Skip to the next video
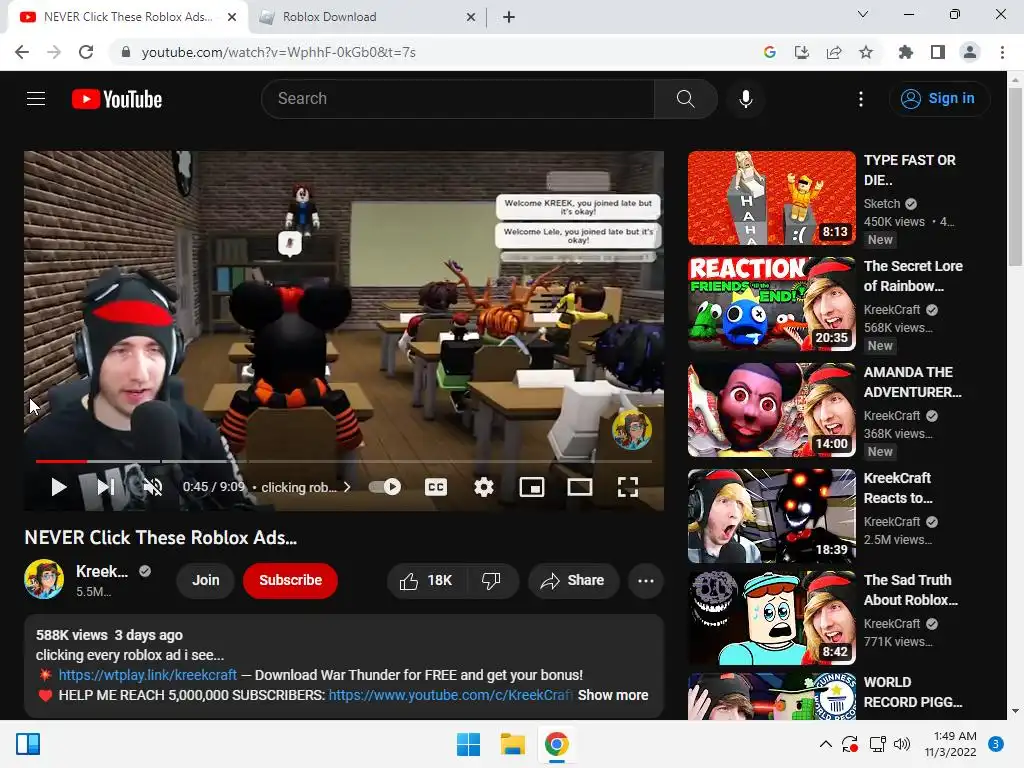The width and height of the screenshot is (1024, 768). click(106, 487)
